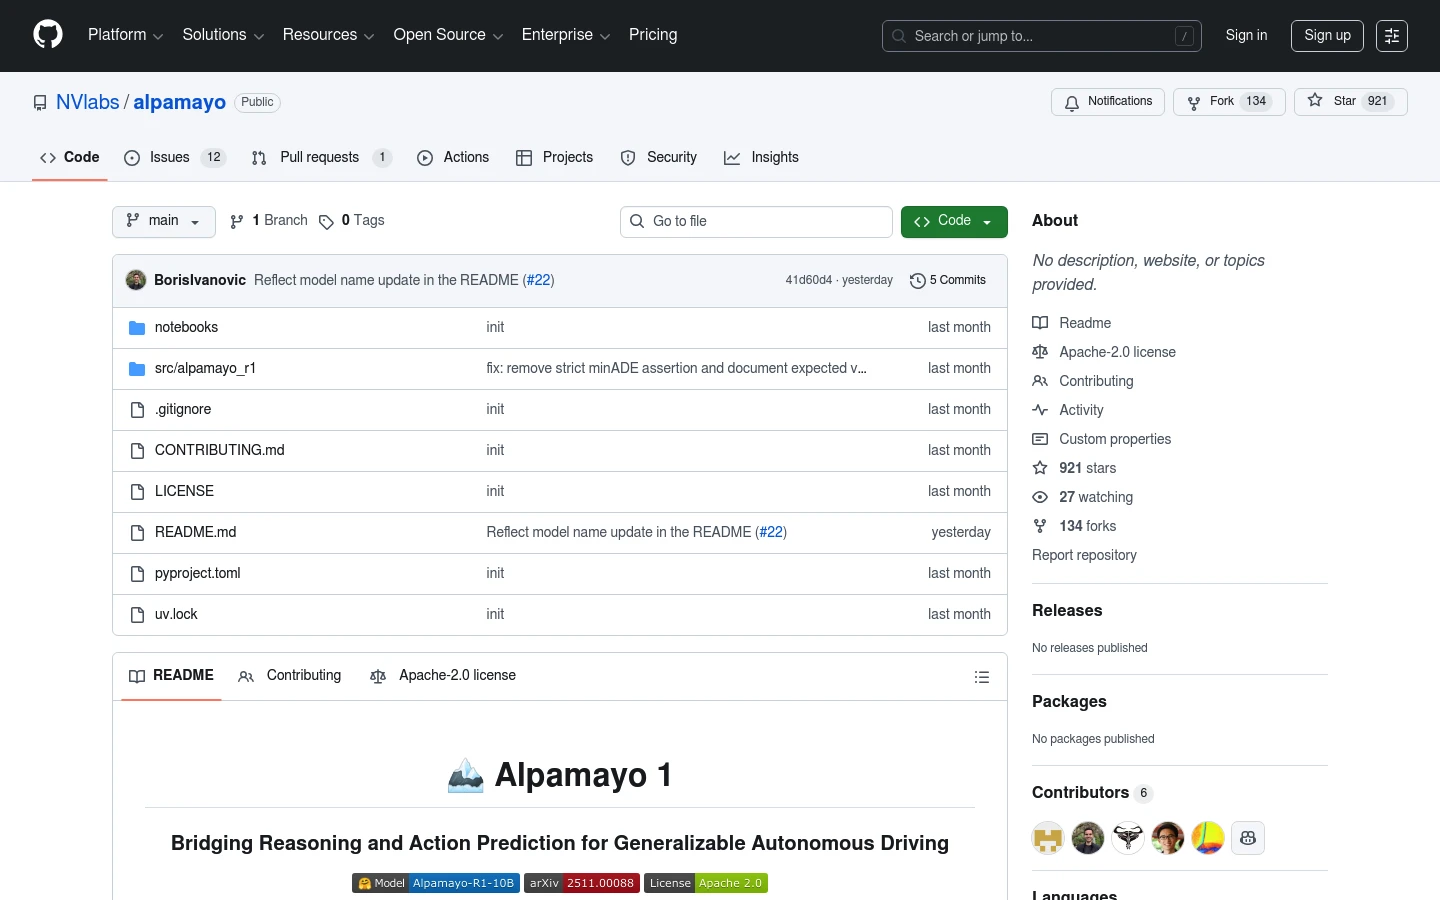Click the Readme book icon in About
The width and height of the screenshot is (1440, 900).
pos(1040,323)
